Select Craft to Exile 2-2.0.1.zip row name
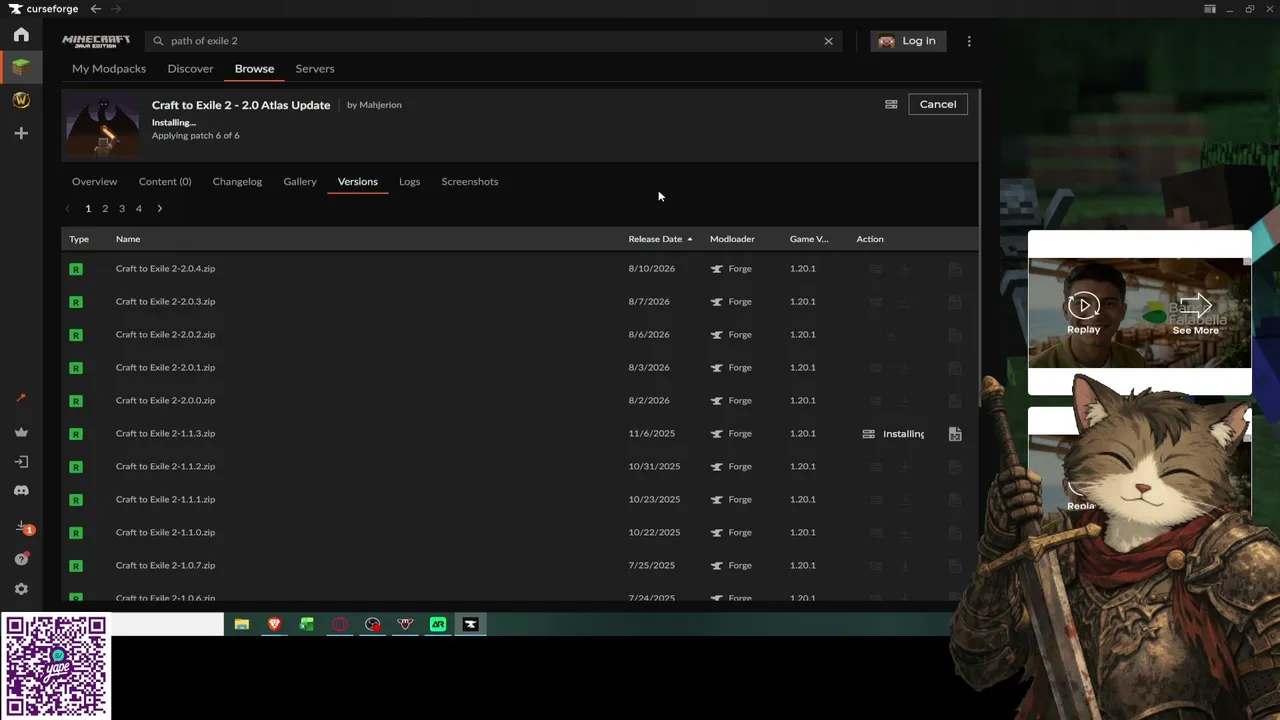Image resolution: width=1280 pixels, height=720 pixels. pos(165,368)
